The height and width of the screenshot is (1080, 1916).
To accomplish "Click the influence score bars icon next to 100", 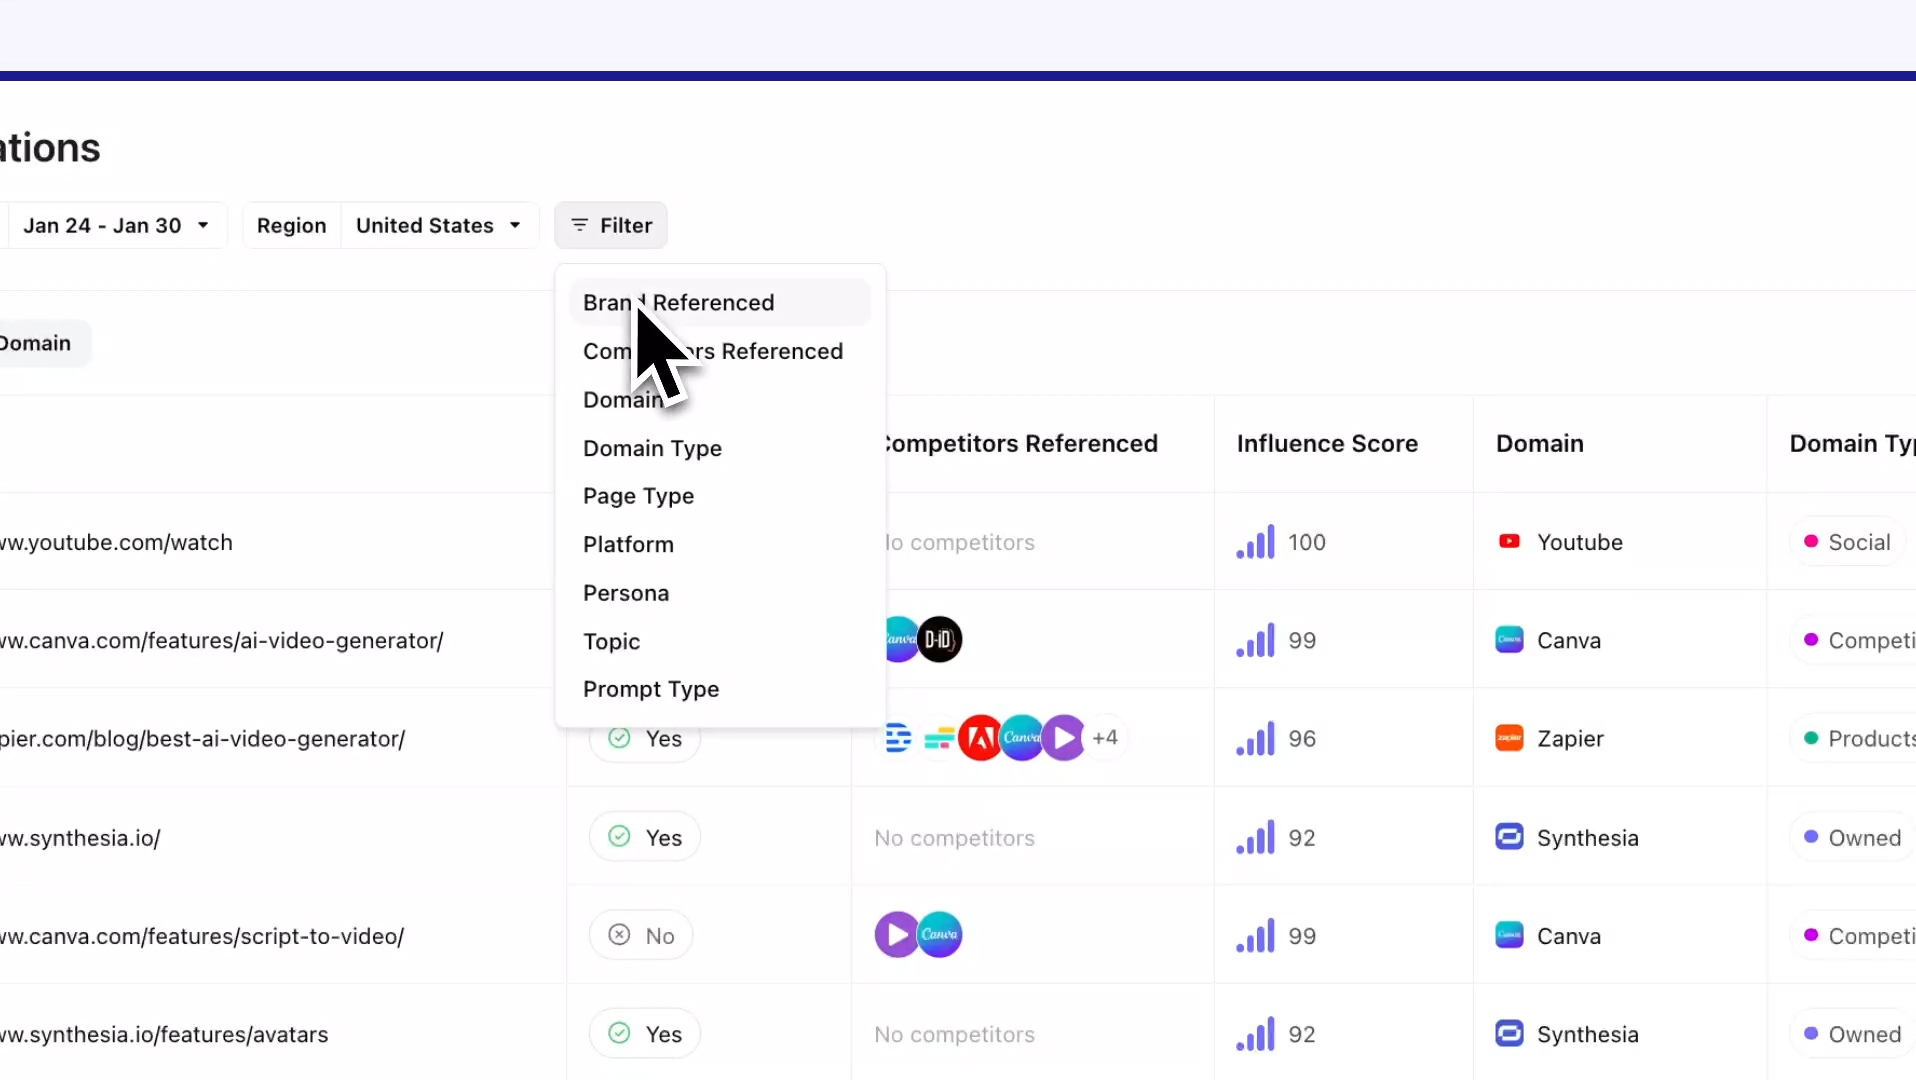I will (x=1255, y=542).
